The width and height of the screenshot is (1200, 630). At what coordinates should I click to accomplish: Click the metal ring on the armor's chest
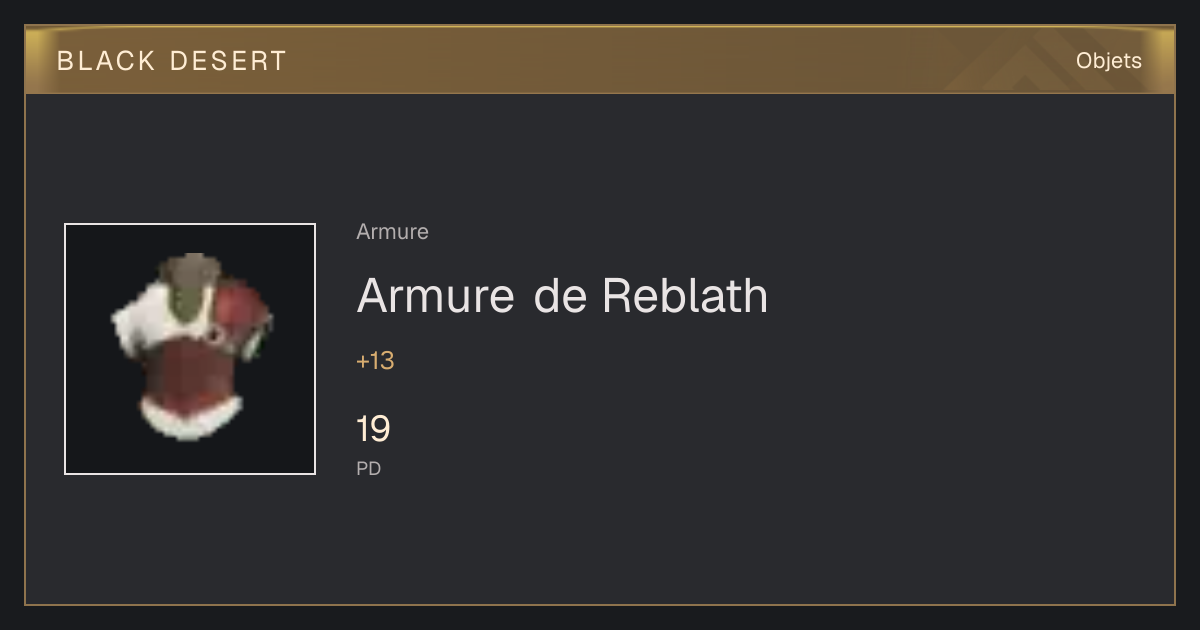coord(217,335)
